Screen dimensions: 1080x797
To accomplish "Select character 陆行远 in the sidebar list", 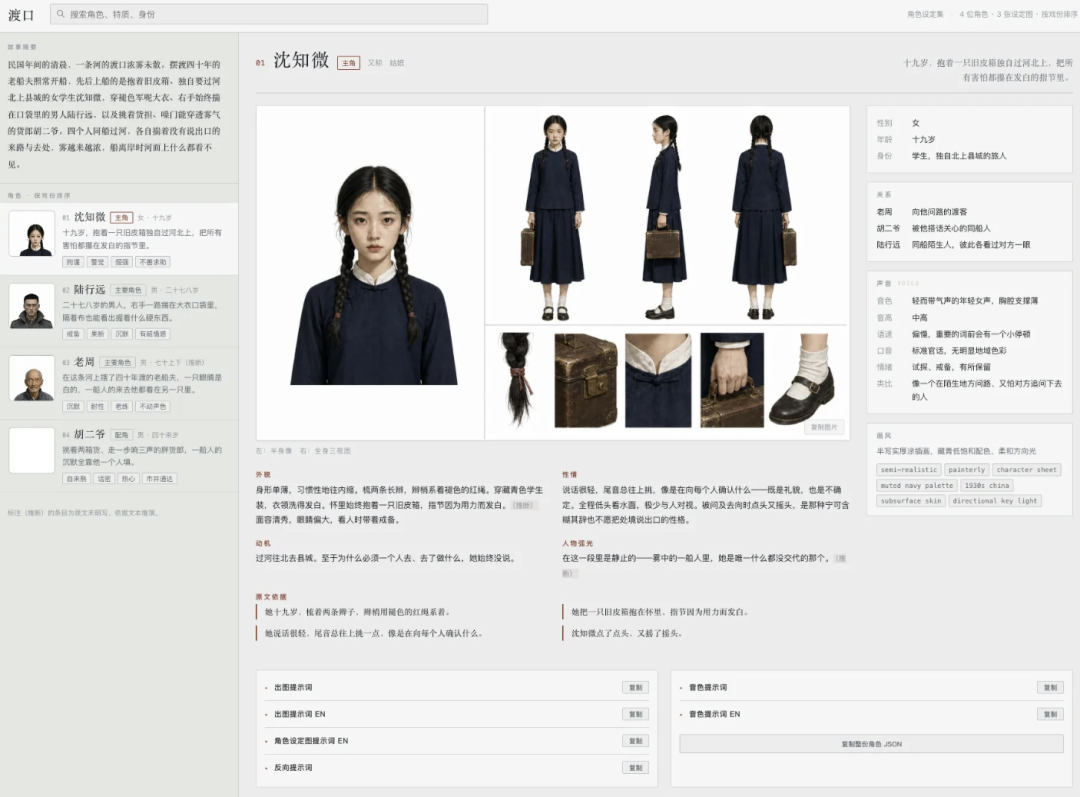I will click(x=119, y=311).
